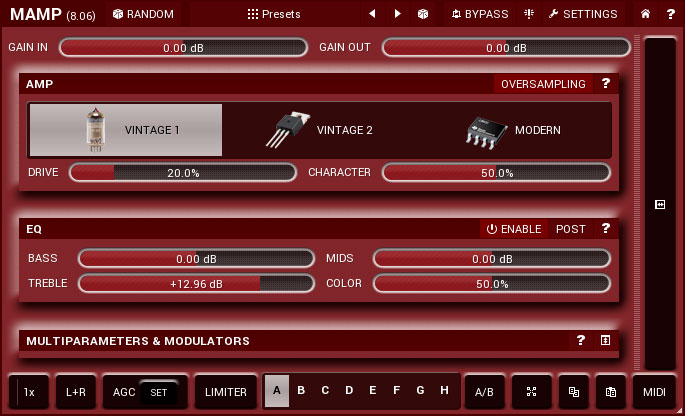Viewport: 685px width, 416px height.
Task: Click the AGC SET button
Action: coord(159,392)
